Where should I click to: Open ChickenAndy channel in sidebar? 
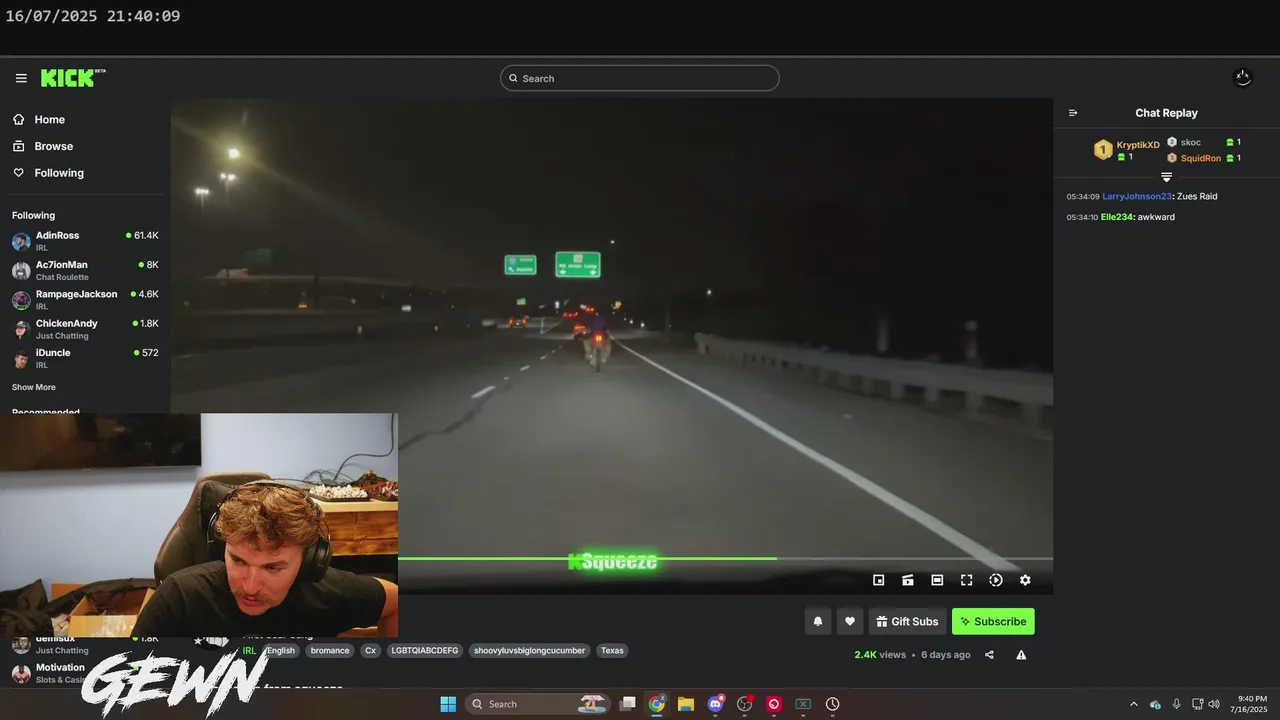pos(85,329)
